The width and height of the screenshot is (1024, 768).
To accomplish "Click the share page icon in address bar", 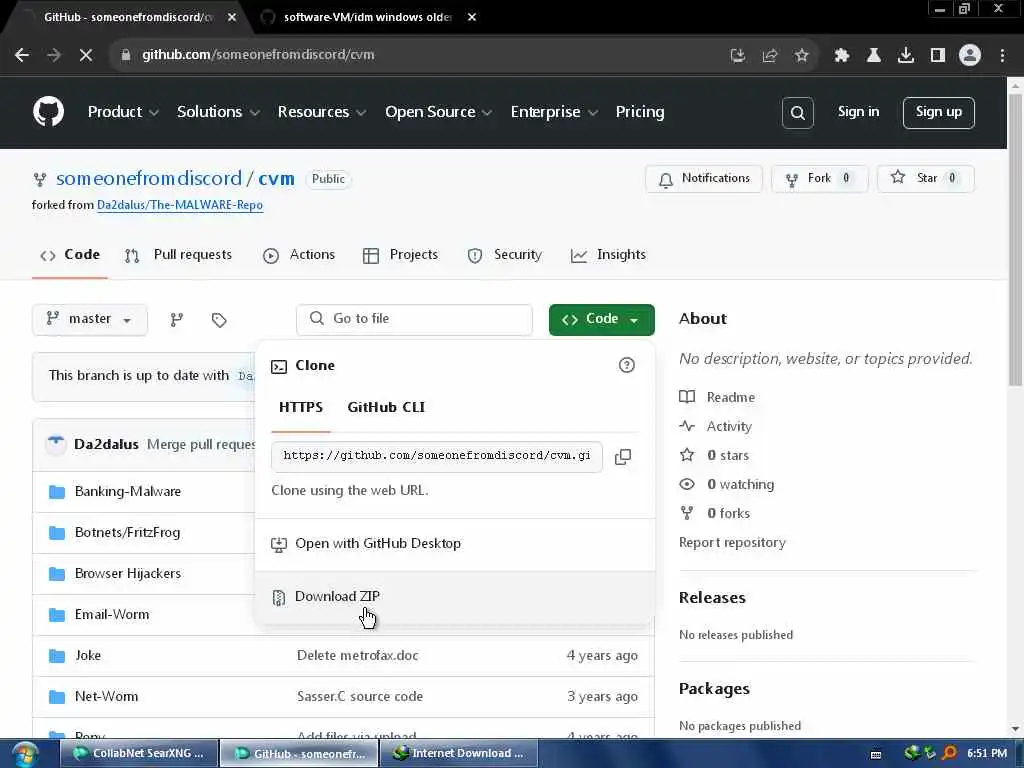I will [770, 56].
